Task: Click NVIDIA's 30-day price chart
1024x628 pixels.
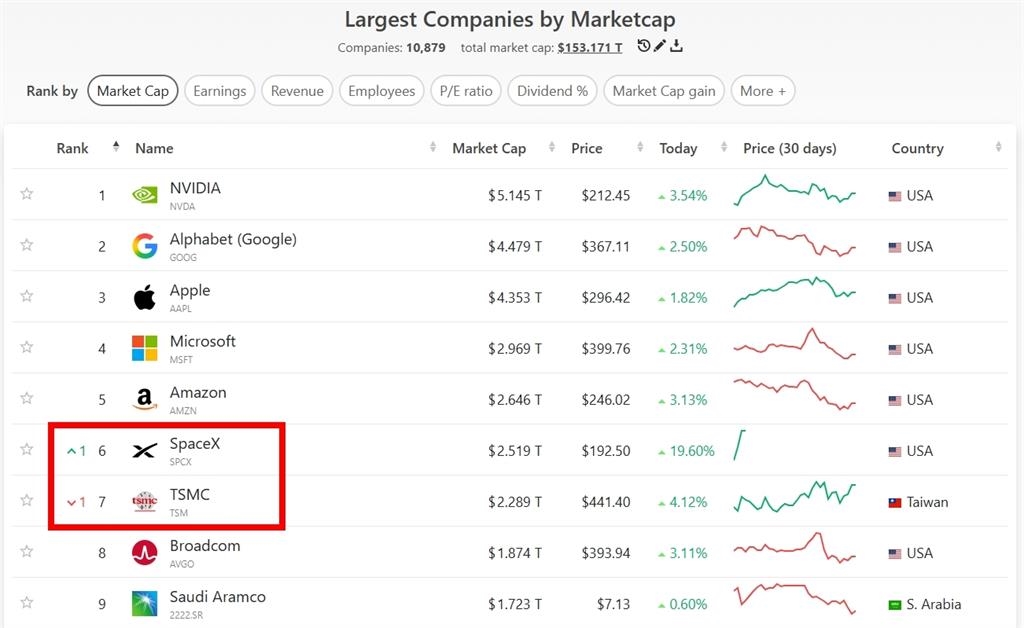Action: [795, 190]
